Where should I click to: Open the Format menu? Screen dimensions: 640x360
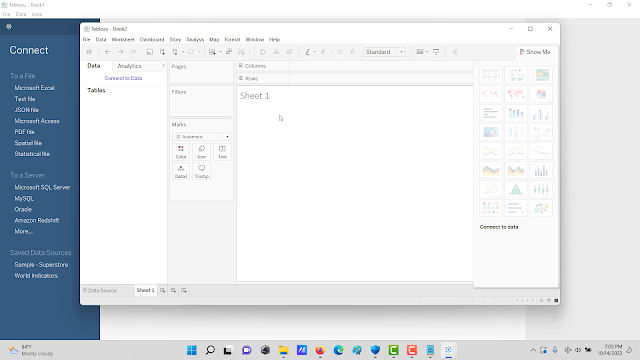point(232,40)
